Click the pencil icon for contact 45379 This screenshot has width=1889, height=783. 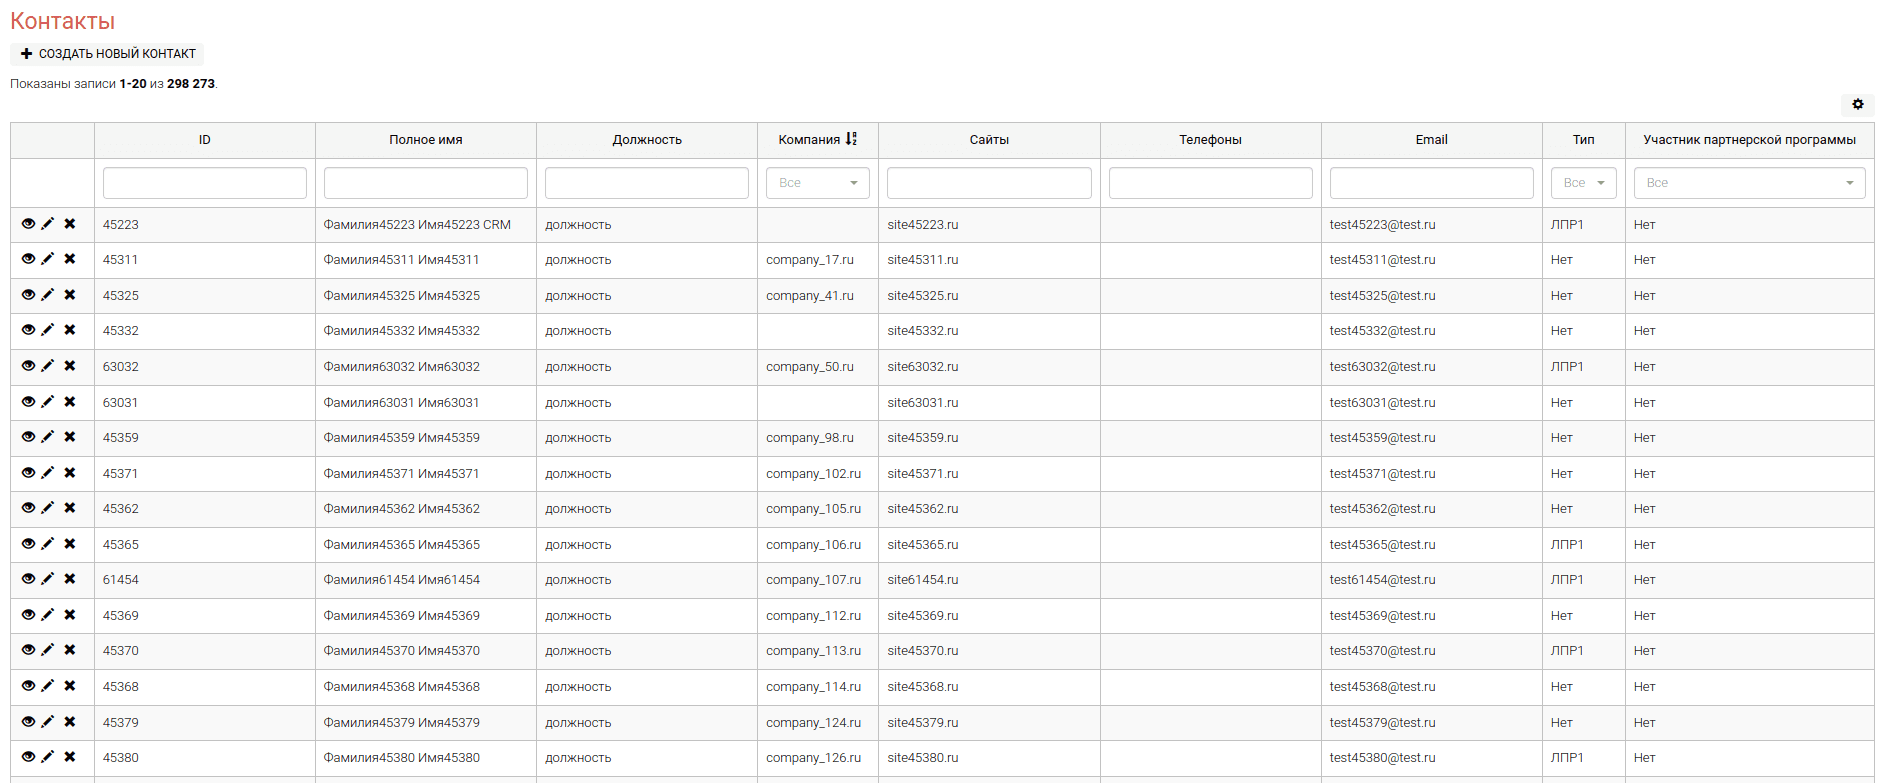(48, 722)
